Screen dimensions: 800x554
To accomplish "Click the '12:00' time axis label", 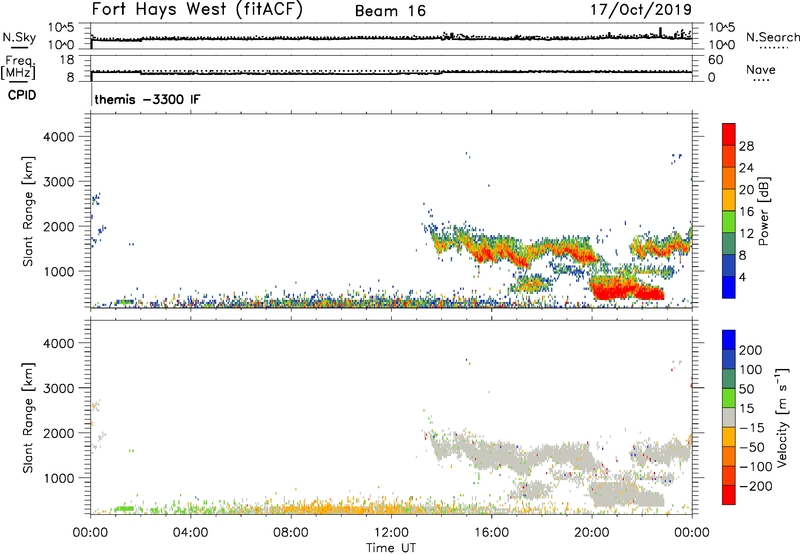I will [x=391, y=533].
